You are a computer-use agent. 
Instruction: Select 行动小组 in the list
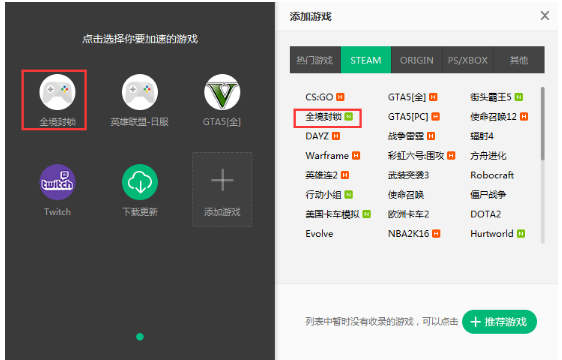click(x=323, y=195)
